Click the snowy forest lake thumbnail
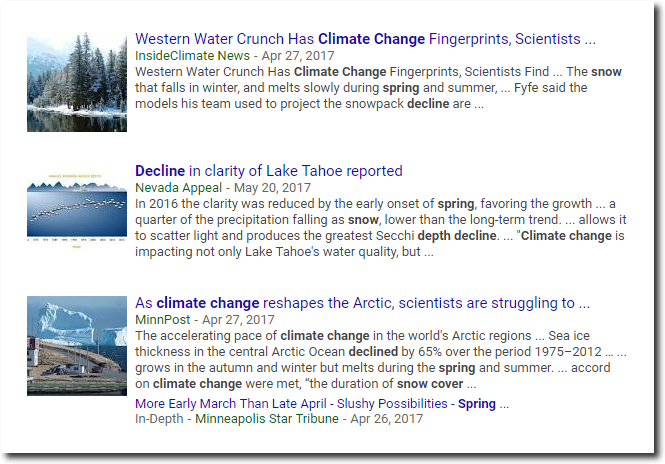 [77, 82]
